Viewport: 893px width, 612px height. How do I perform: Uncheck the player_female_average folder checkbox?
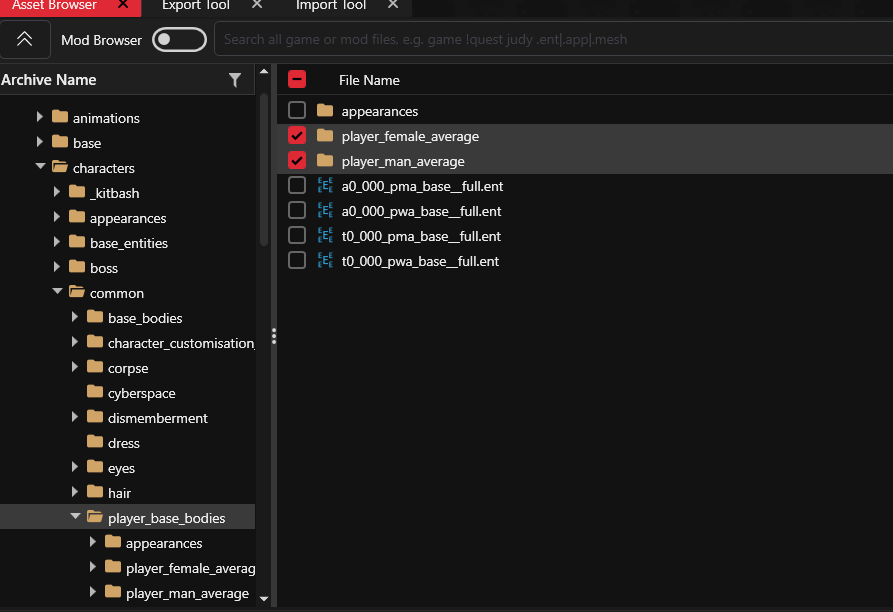[297, 135]
